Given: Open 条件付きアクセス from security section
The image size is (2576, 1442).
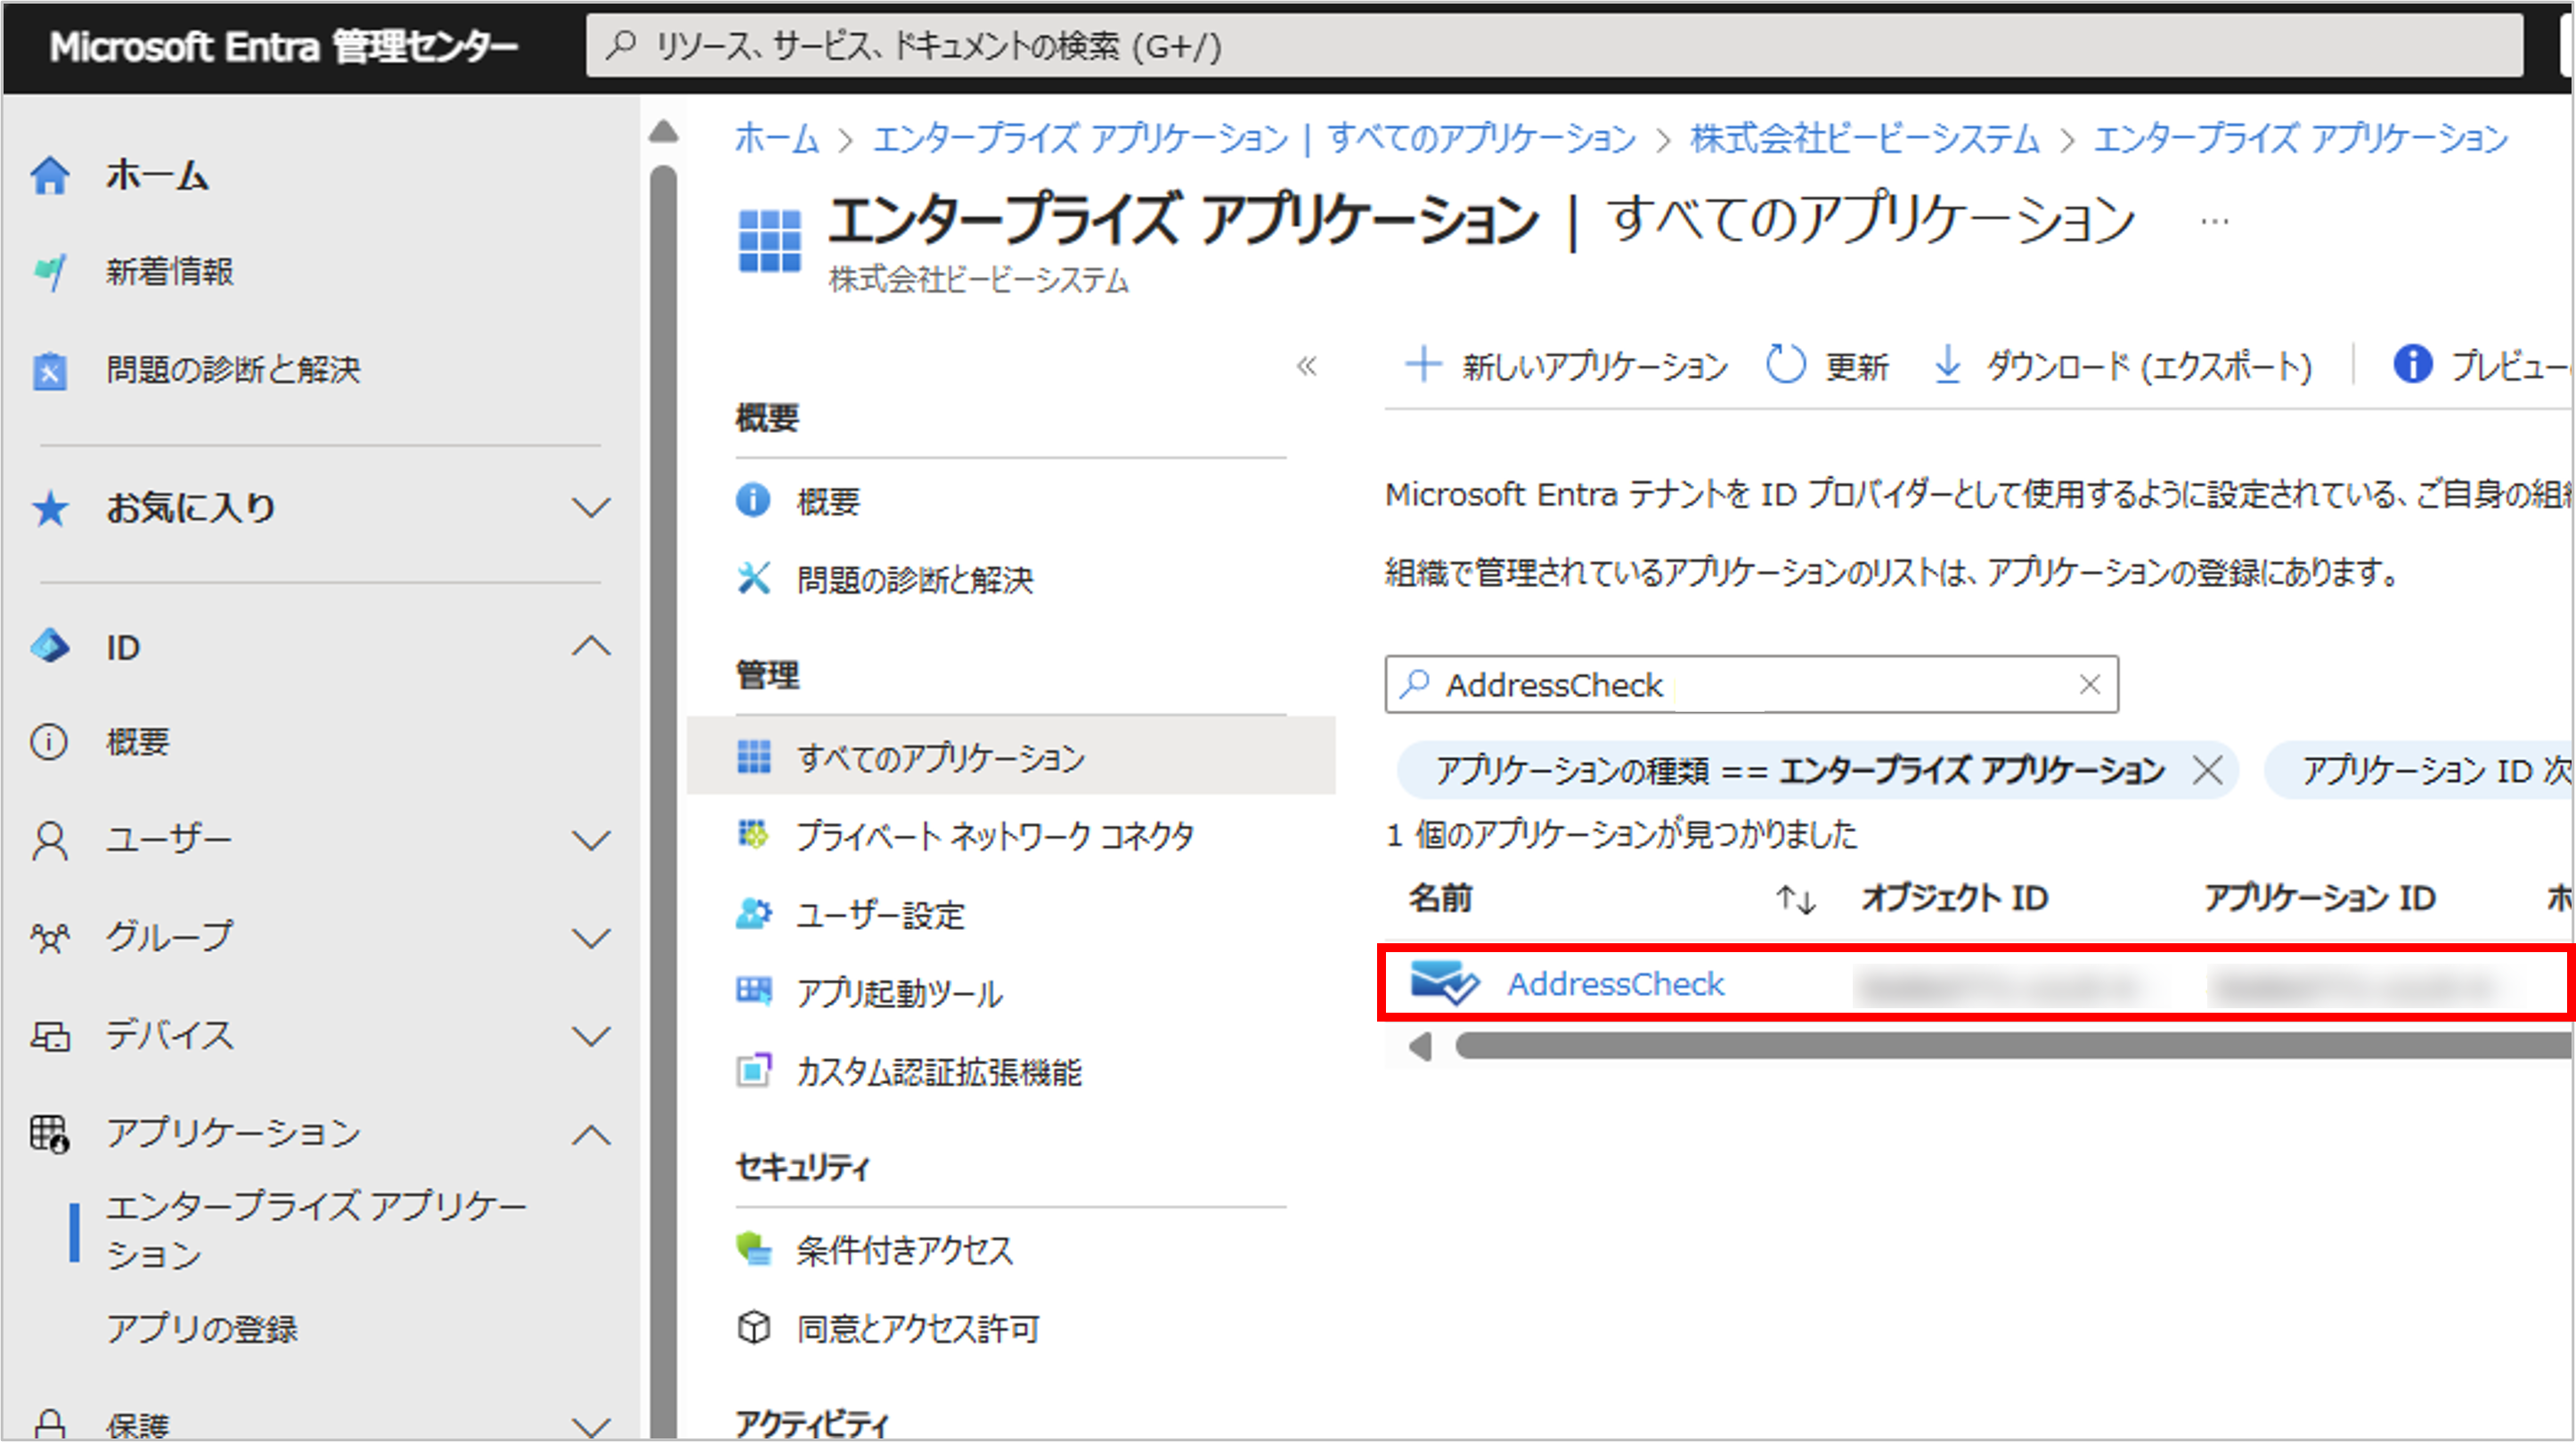Looking at the screenshot, I should [x=903, y=1250].
